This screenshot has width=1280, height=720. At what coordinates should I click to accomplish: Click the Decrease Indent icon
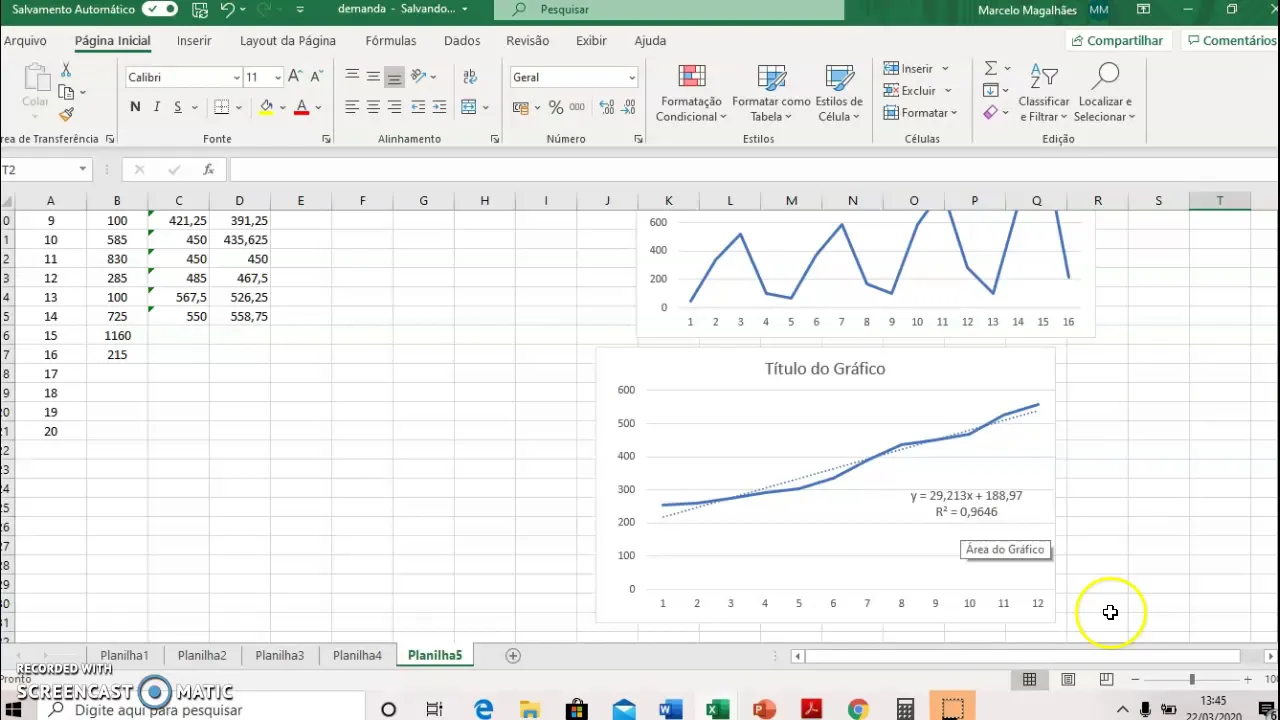(x=418, y=107)
